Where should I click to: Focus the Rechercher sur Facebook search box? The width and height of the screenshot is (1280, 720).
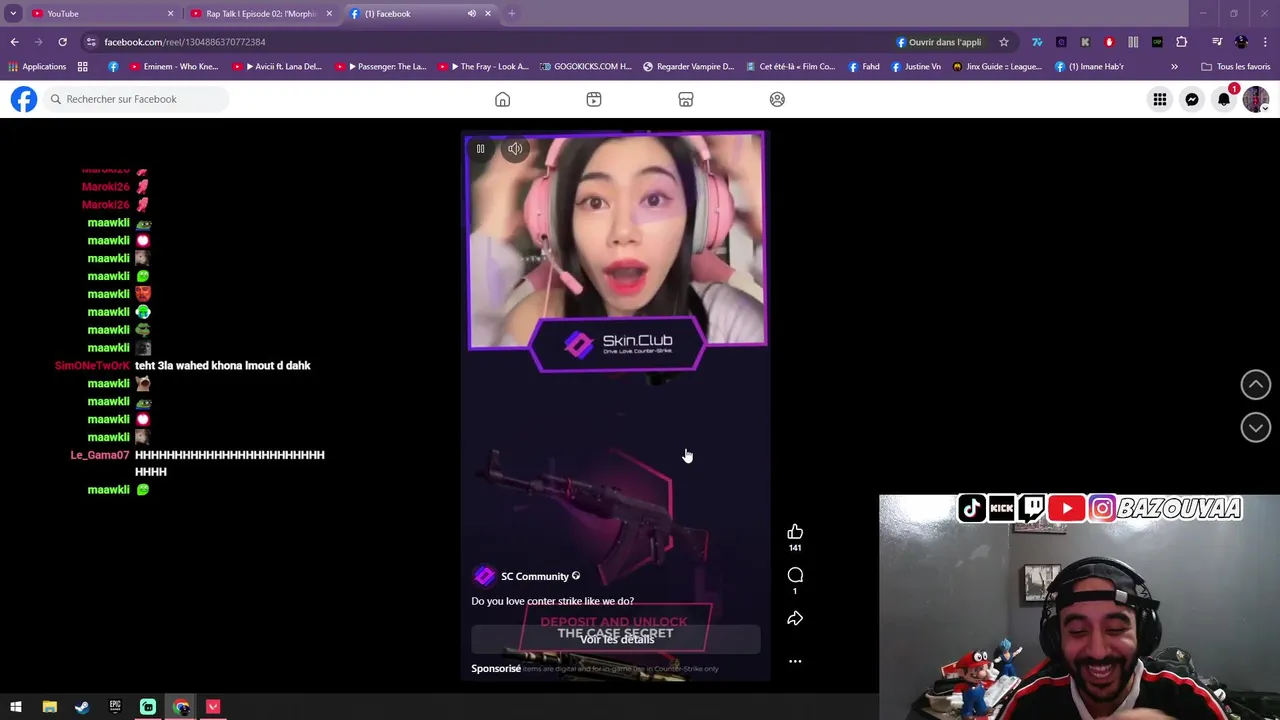[136, 99]
